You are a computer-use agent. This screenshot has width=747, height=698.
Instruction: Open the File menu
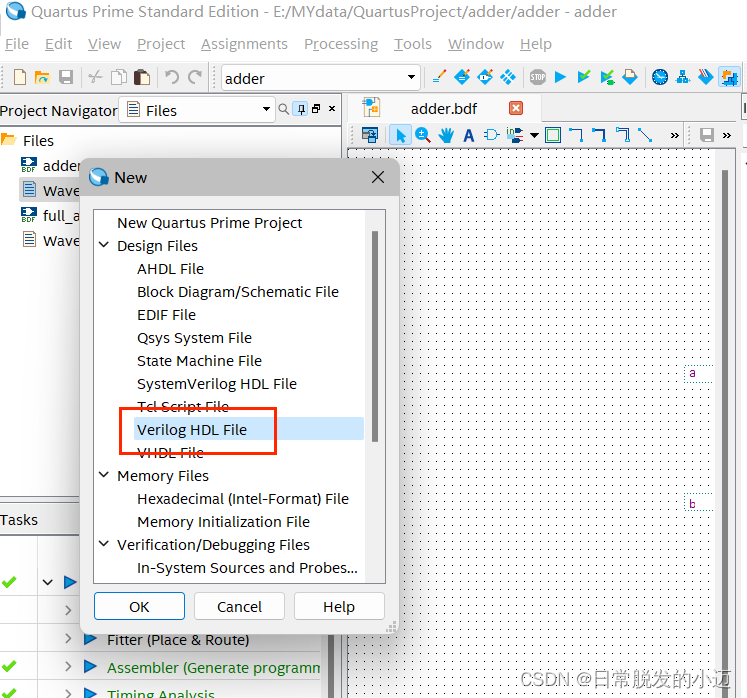[x=17, y=44]
